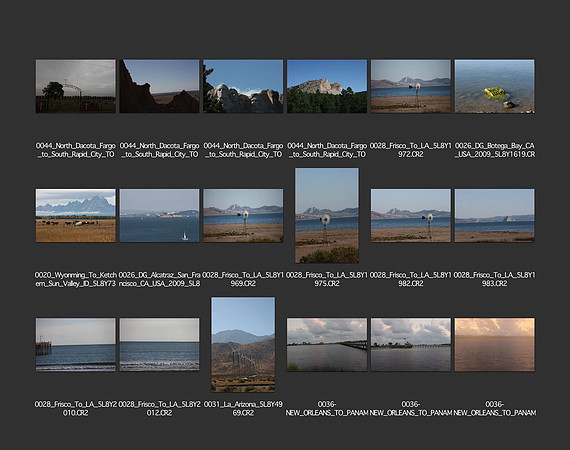This screenshot has width=570, height=450.
Task: Click the NEW_ORLEANS_TO_PANAM label under the sunset thumbnail
Action: pos(494,409)
